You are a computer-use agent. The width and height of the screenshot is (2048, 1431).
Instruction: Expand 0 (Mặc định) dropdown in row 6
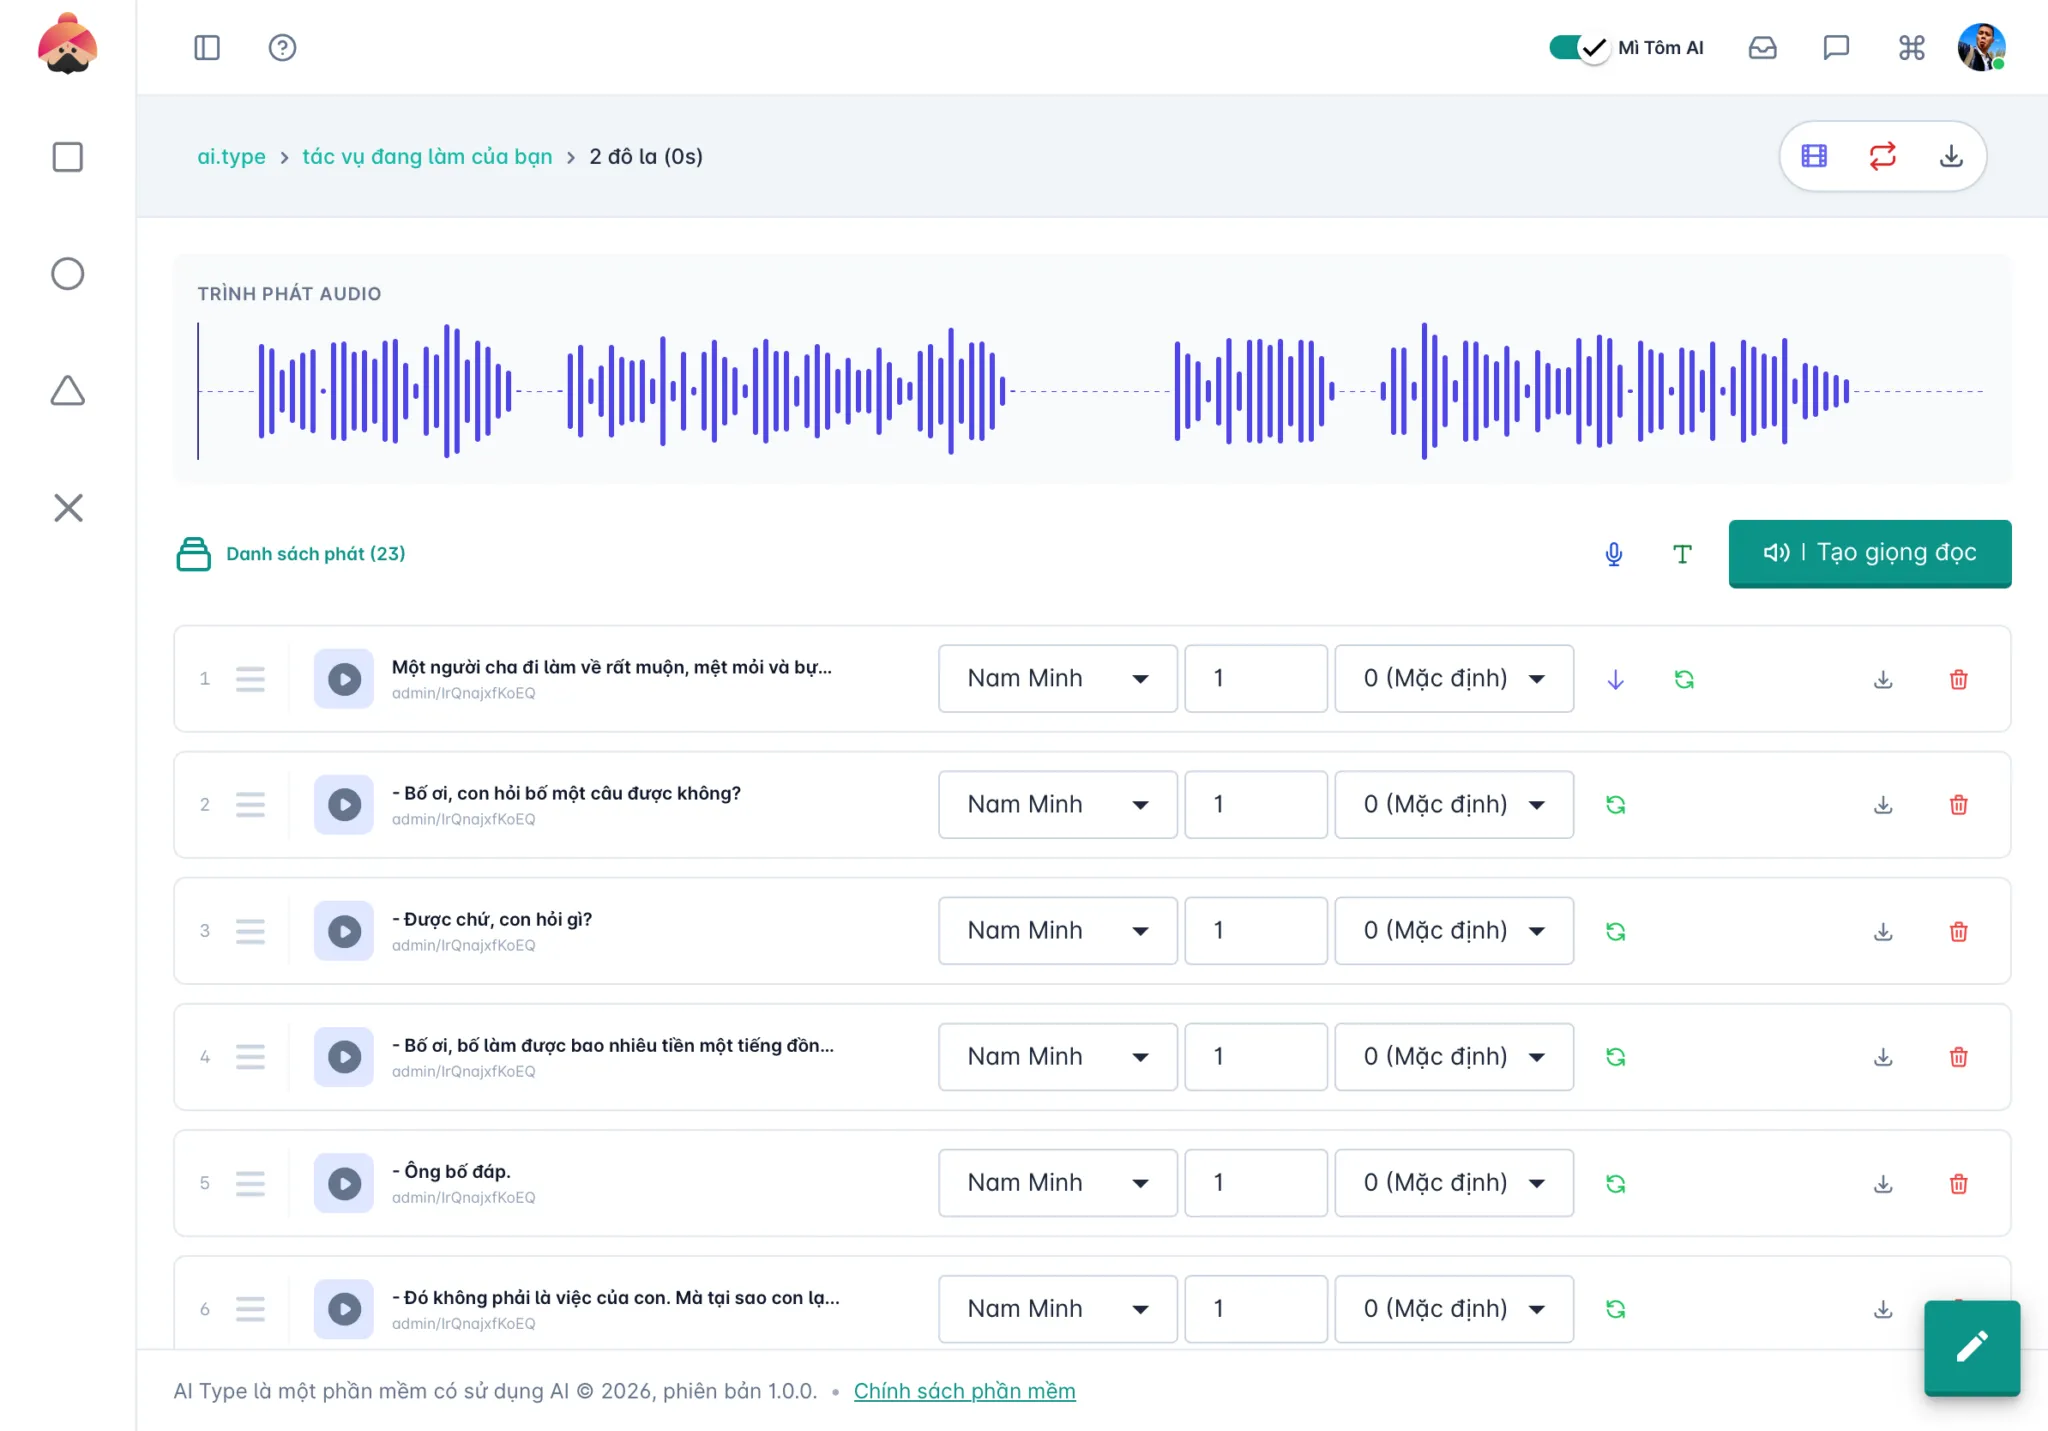[1454, 1308]
